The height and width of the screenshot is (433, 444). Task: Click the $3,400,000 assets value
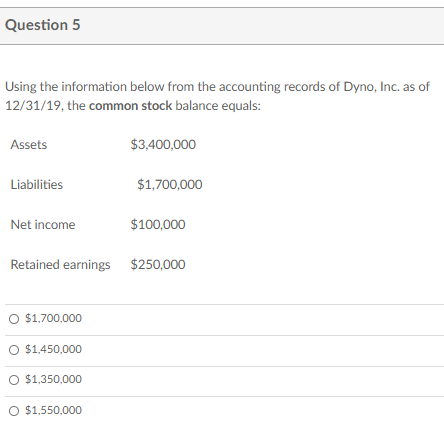(163, 145)
